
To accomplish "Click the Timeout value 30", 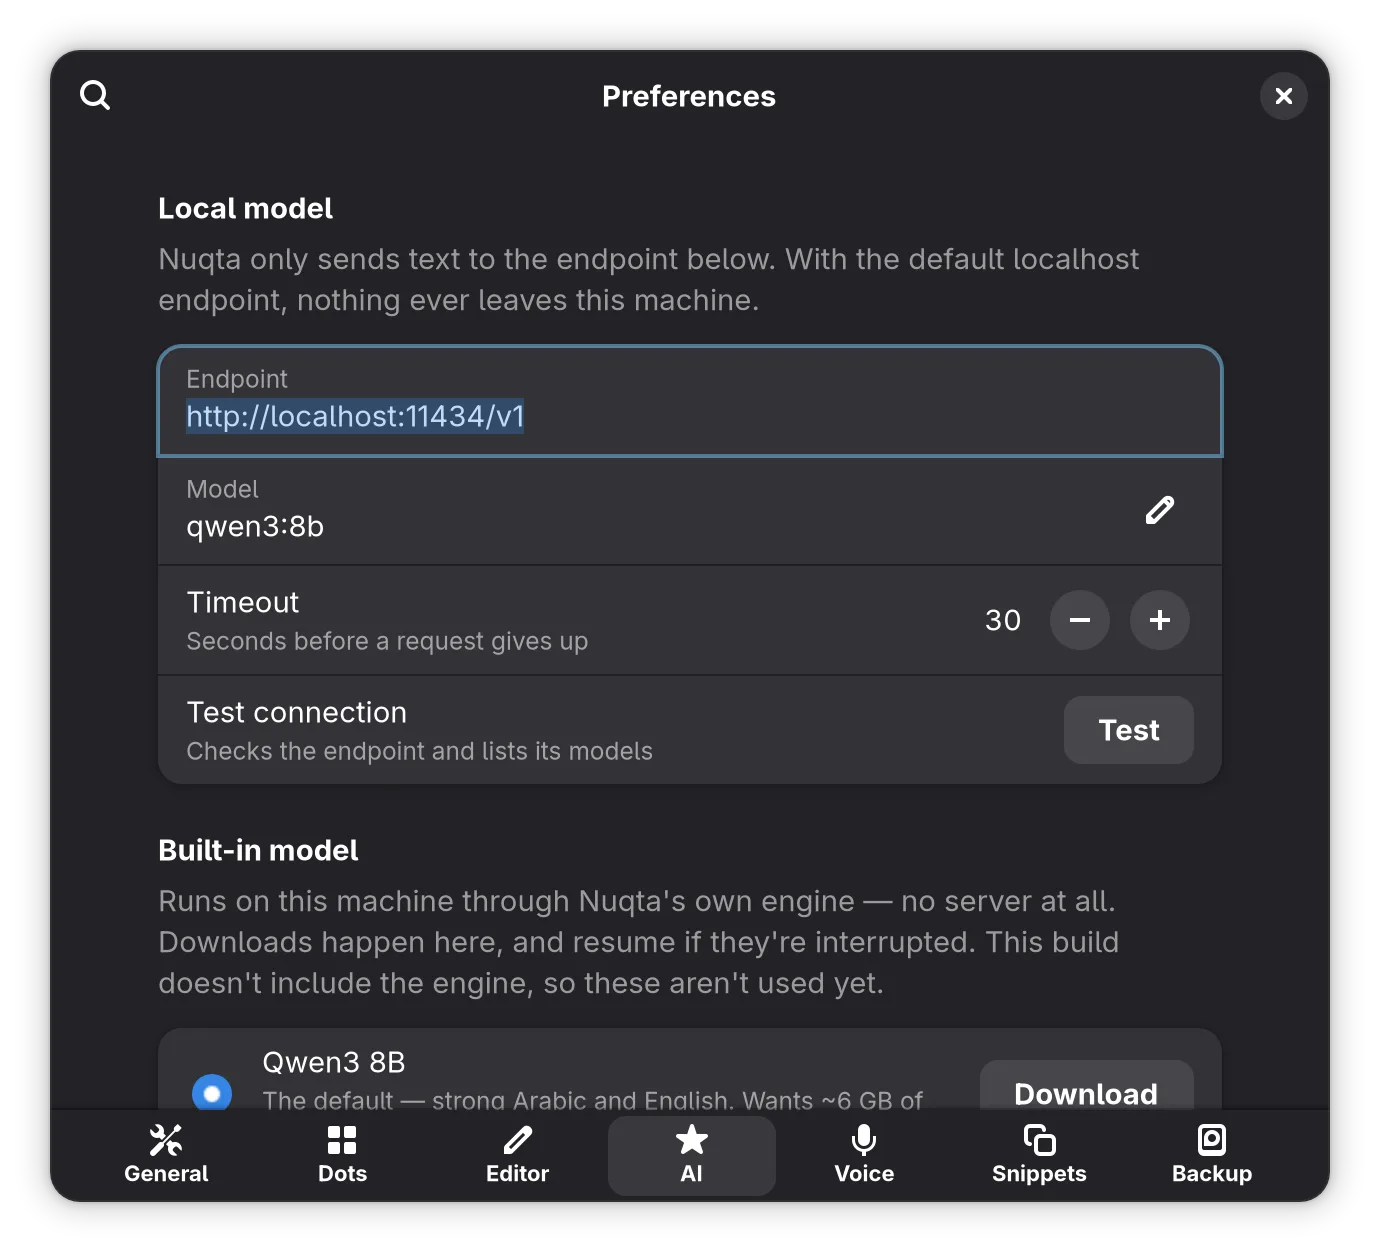I will [1003, 620].
